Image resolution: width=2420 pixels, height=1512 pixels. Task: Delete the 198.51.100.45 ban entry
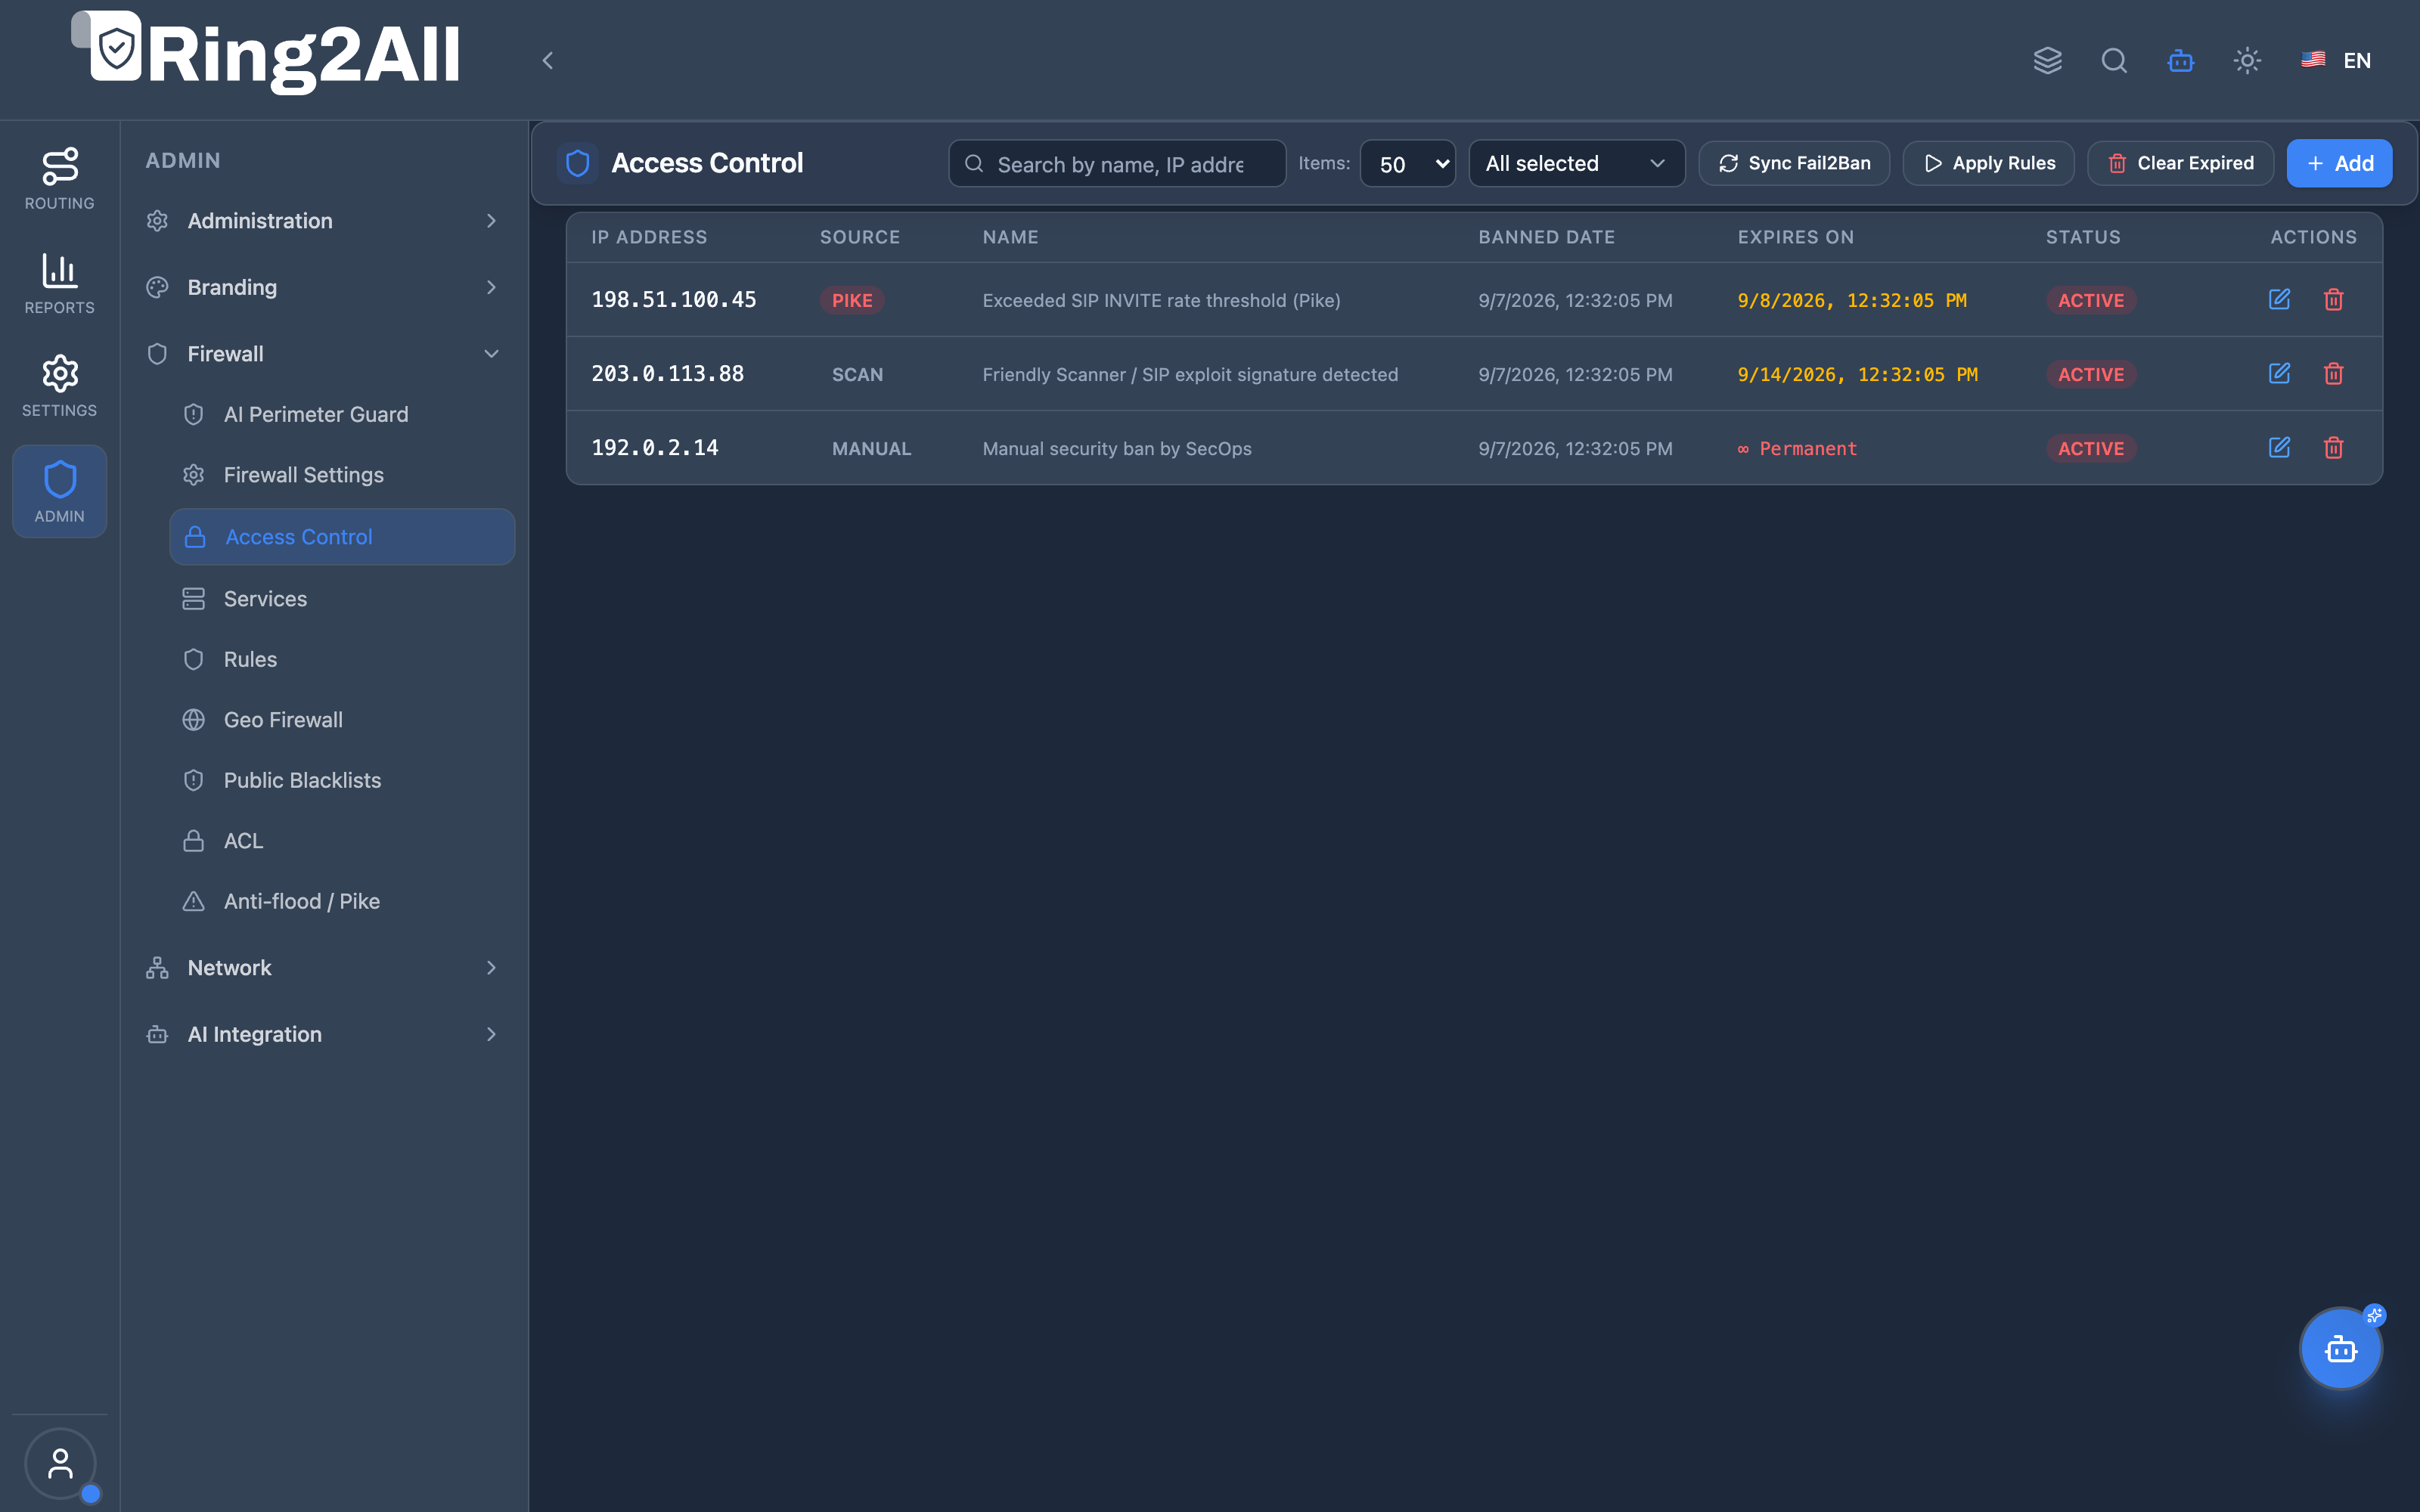pyautogui.click(x=2333, y=299)
